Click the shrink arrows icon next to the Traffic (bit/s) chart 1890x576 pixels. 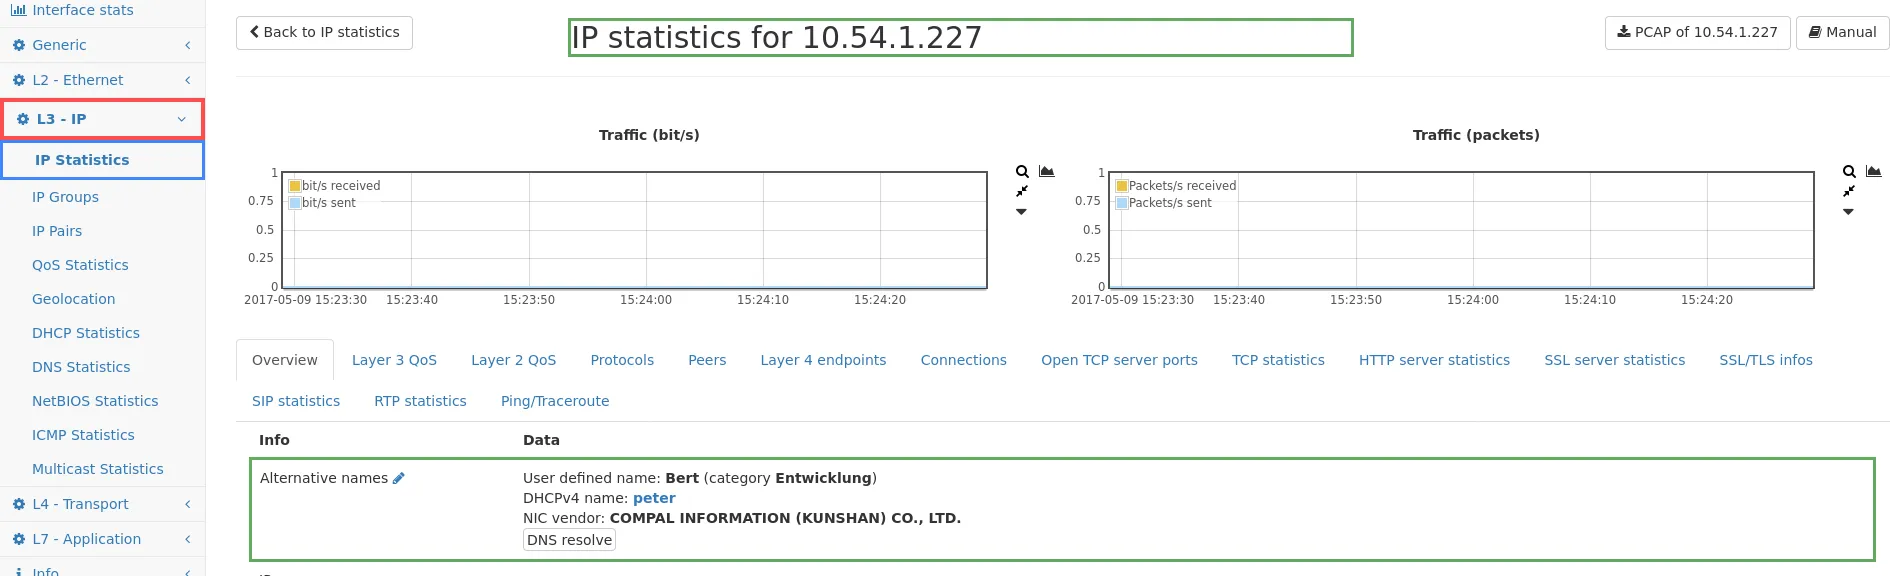pos(1022,191)
